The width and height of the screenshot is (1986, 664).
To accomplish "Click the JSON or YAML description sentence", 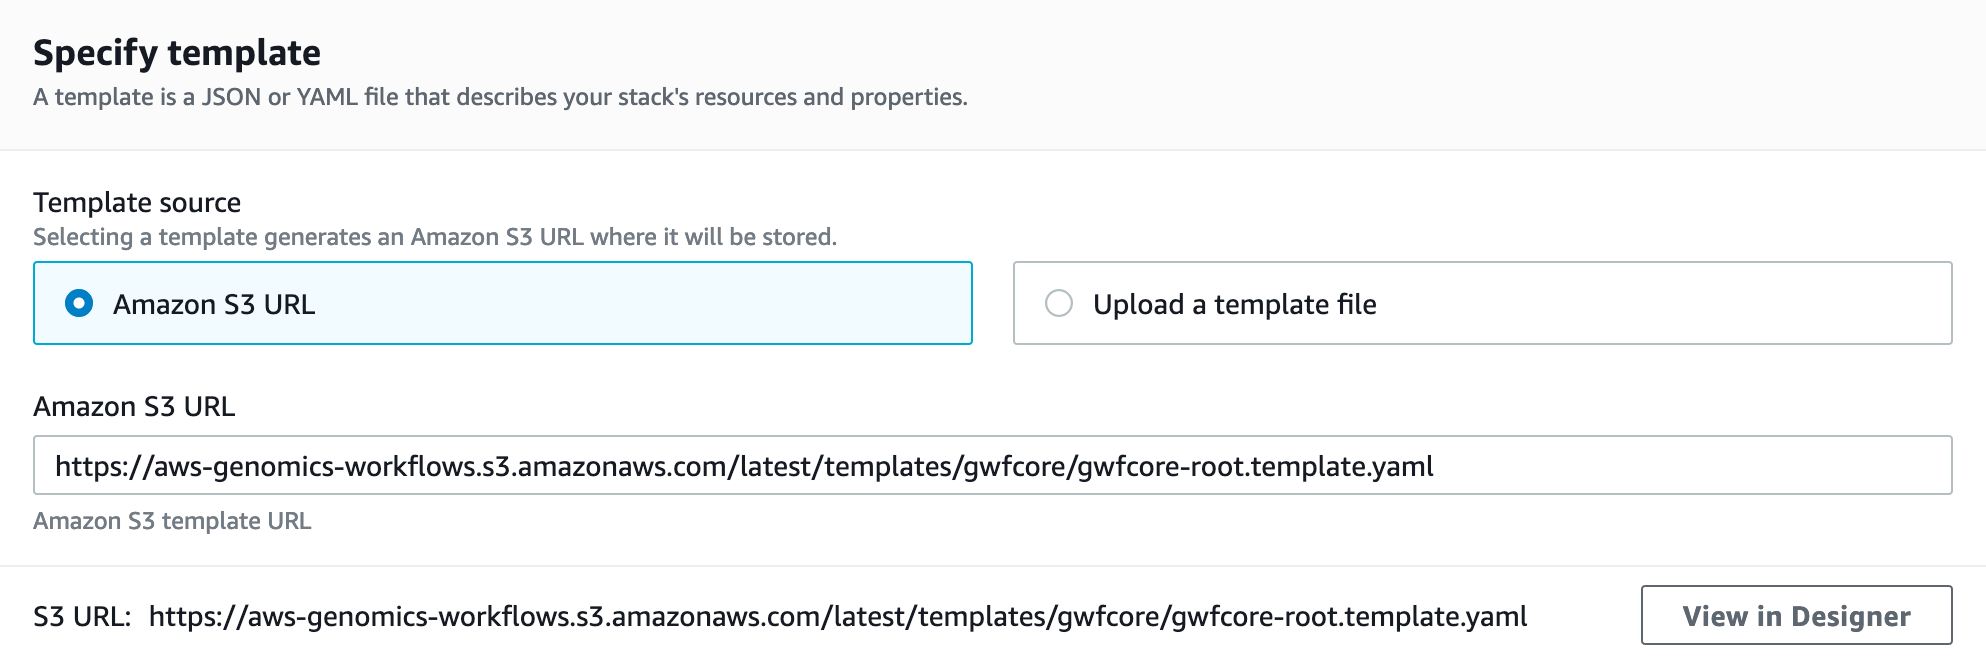I will pos(500,97).
